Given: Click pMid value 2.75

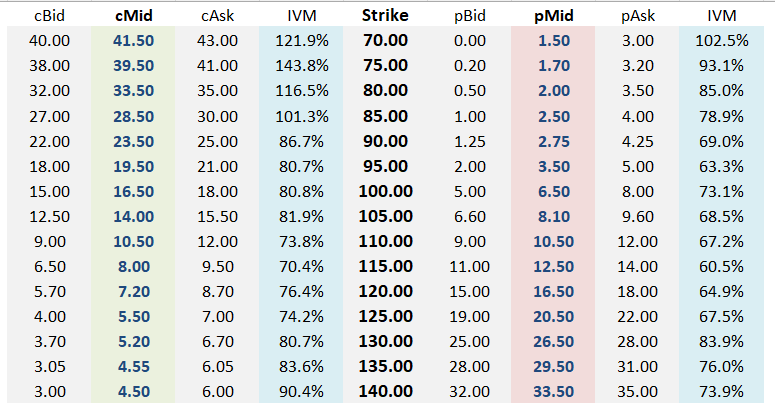Looking at the screenshot, I should pos(554,141).
